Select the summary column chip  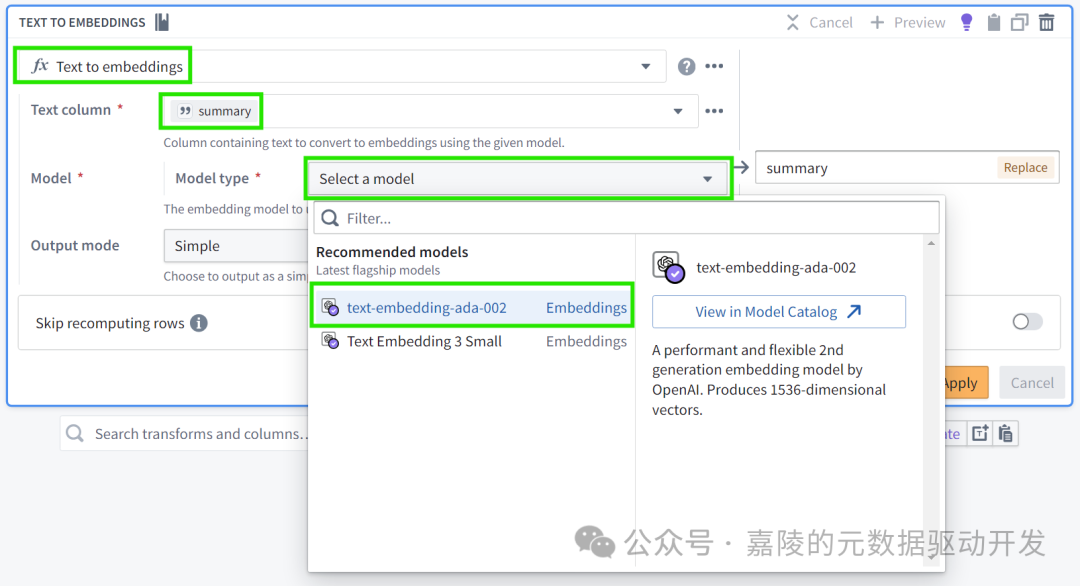[x=214, y=111]
